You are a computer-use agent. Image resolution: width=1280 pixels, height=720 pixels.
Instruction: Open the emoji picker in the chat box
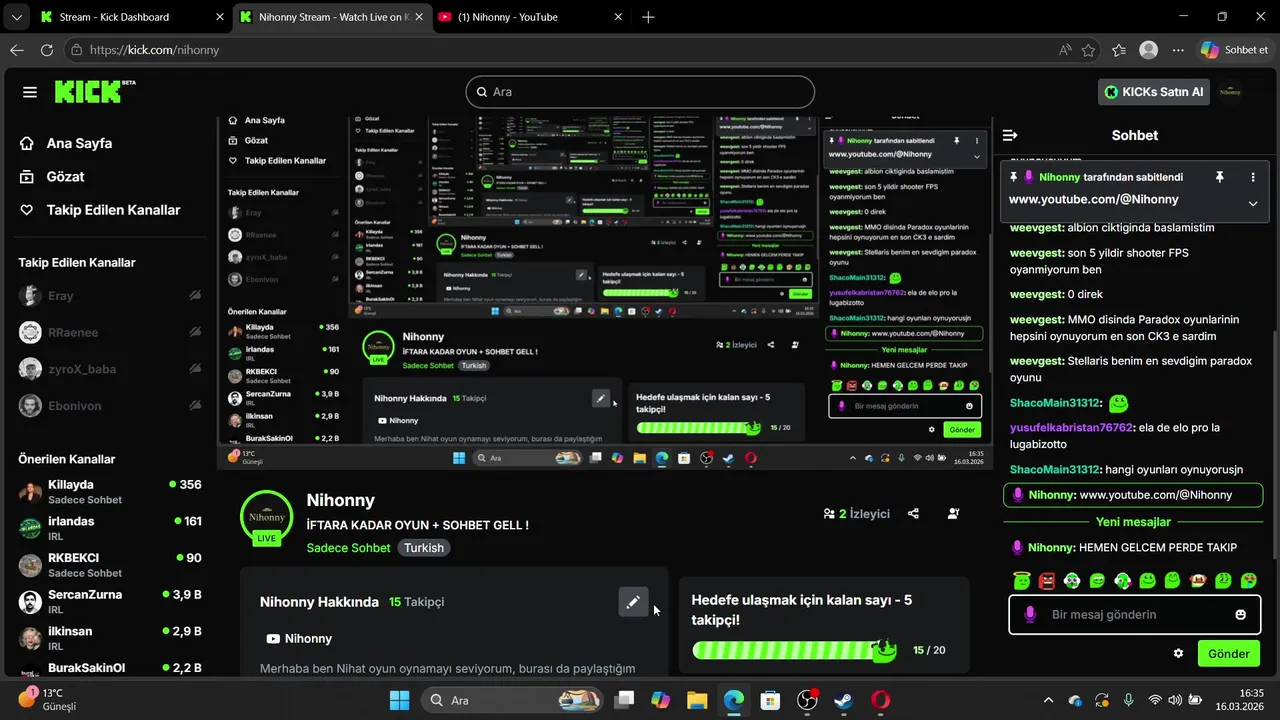(x=1241, y=615)
